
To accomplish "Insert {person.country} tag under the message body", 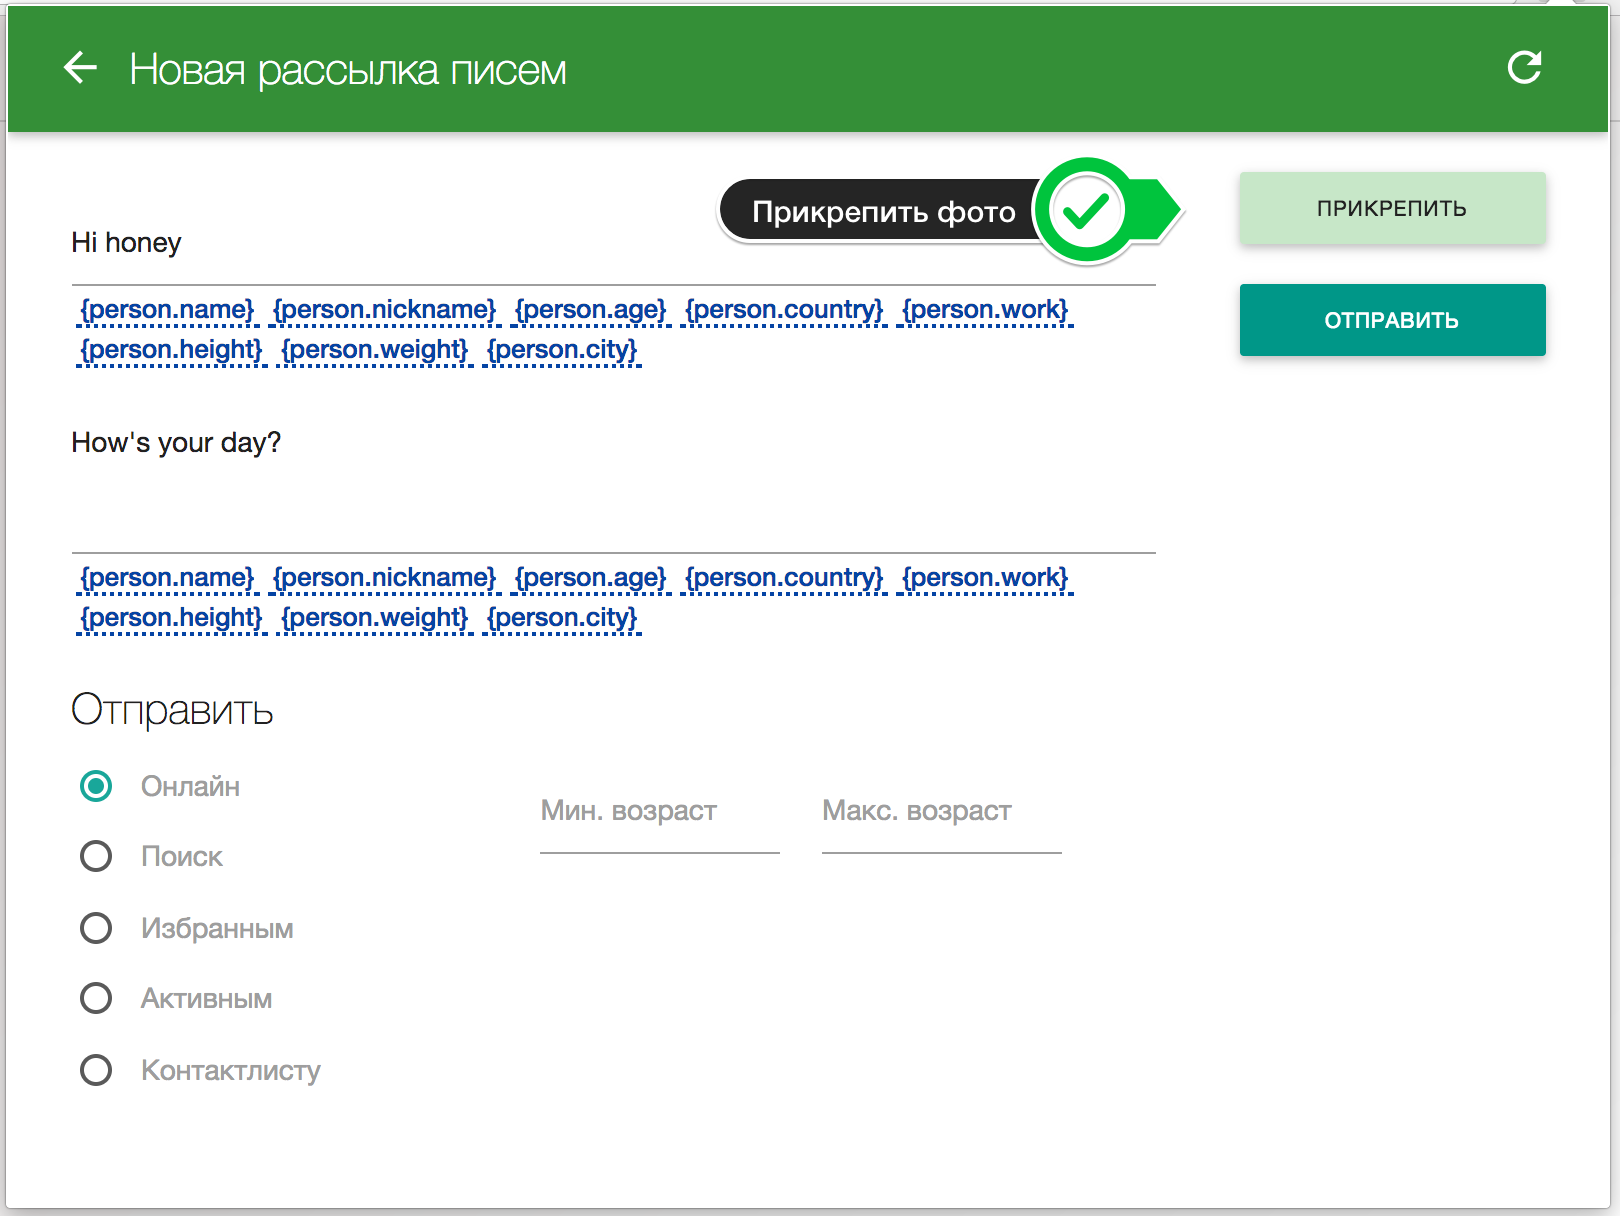I will coord(784,578).
